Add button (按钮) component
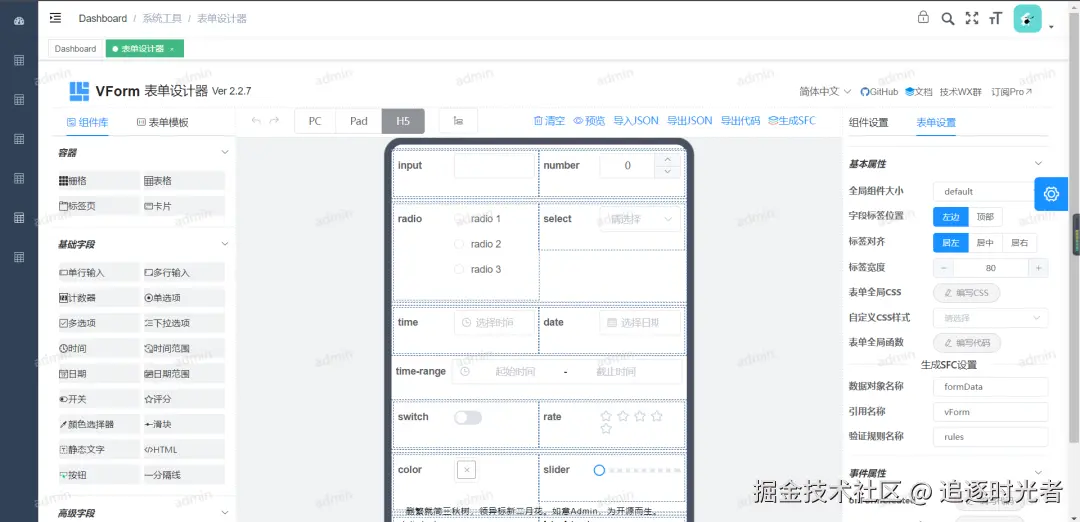The image size is (1080, 522). [98, 475]
